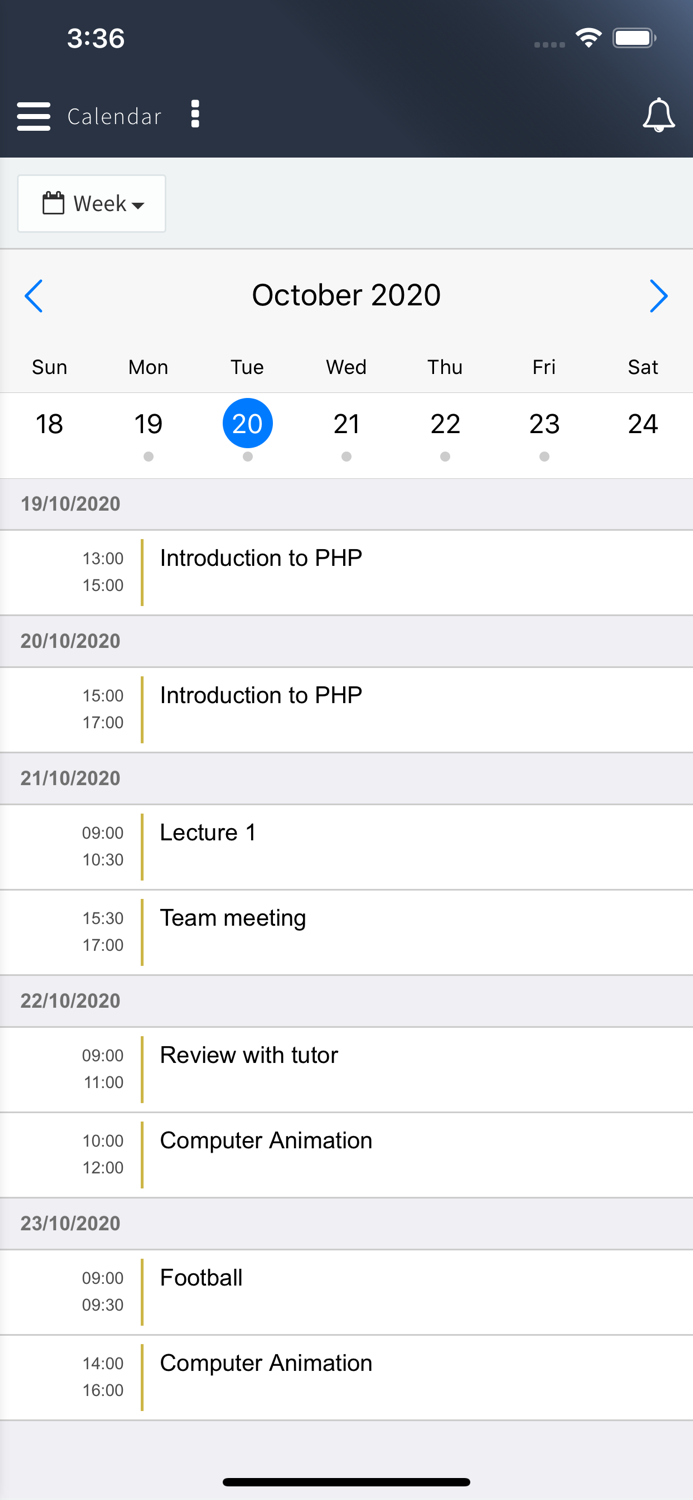Open notifications bell icon
Screen dimensions: 693x1500
pos(658,116)
